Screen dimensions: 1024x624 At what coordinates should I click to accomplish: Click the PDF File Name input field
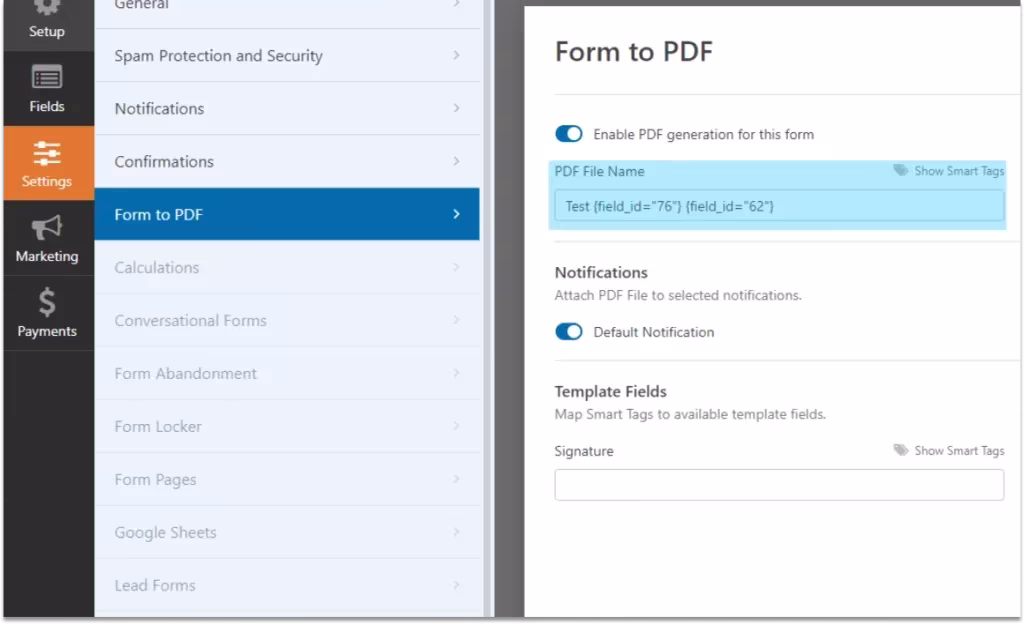pyautogui.click(x=778, y=206)
